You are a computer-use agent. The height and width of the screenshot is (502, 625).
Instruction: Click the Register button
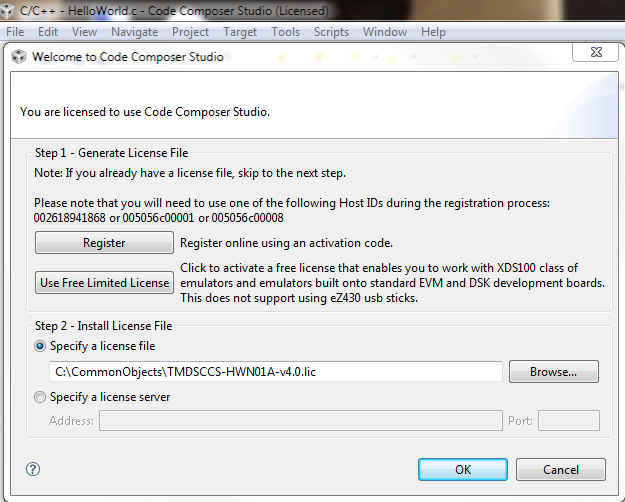(x=104, y=242)
